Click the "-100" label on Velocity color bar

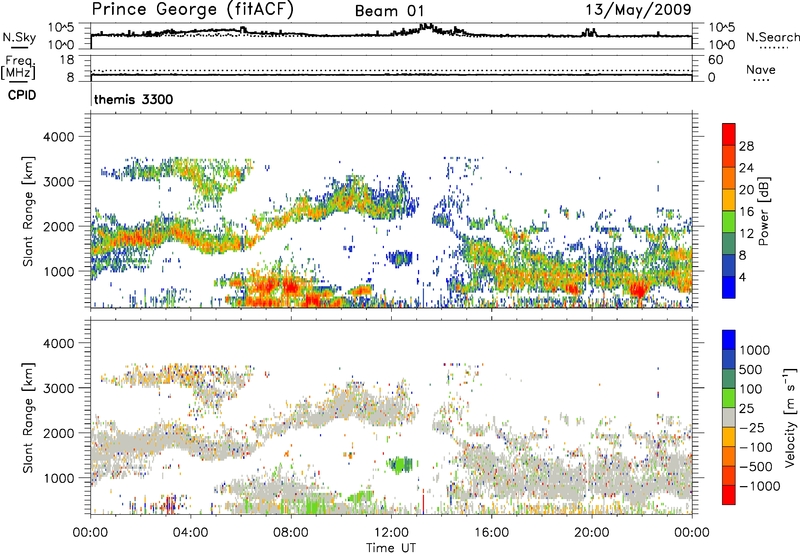756,447
